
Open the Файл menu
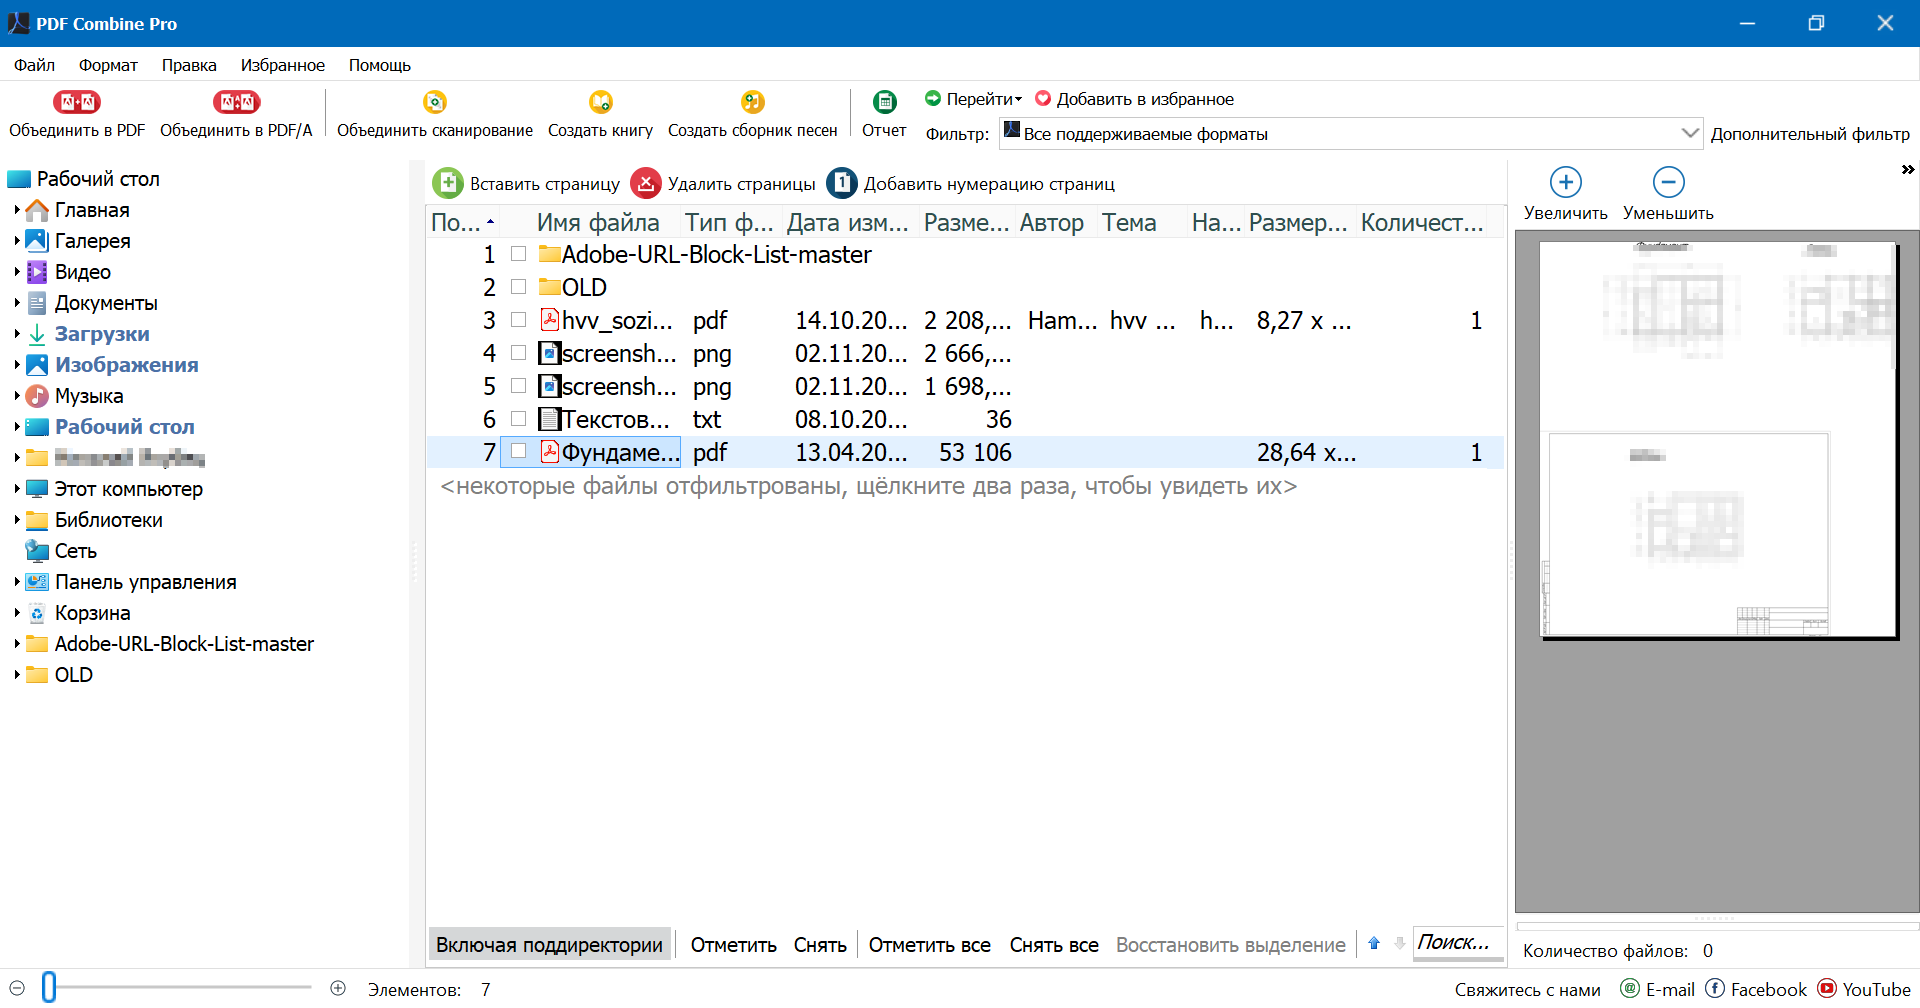[x=34, y=65]
